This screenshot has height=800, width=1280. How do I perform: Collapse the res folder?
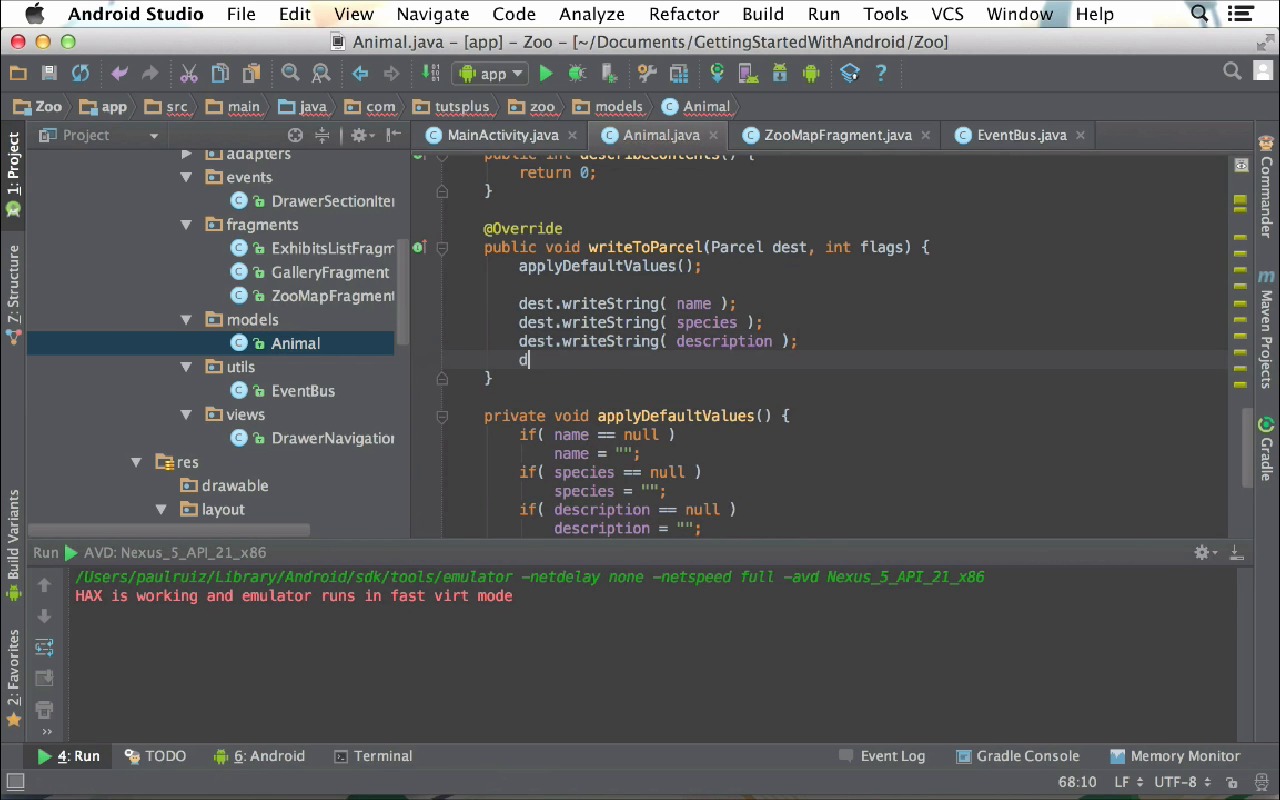click(x=137, y=462)
